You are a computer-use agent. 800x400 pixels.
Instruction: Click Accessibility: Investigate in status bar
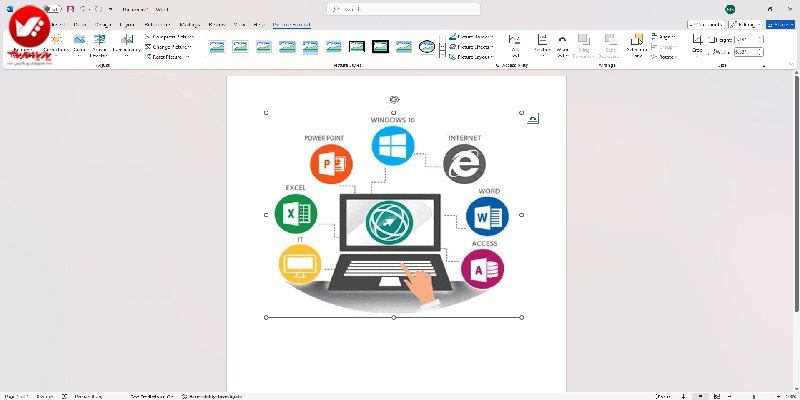pyautogui.click(x=212, y=396)
